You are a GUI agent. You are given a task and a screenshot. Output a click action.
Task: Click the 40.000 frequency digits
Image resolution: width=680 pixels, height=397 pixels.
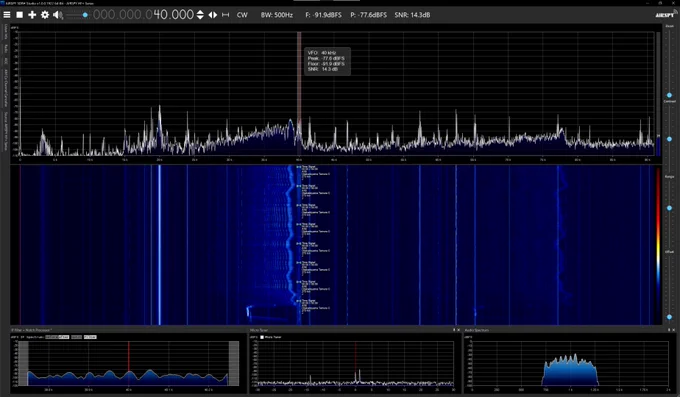173,15
